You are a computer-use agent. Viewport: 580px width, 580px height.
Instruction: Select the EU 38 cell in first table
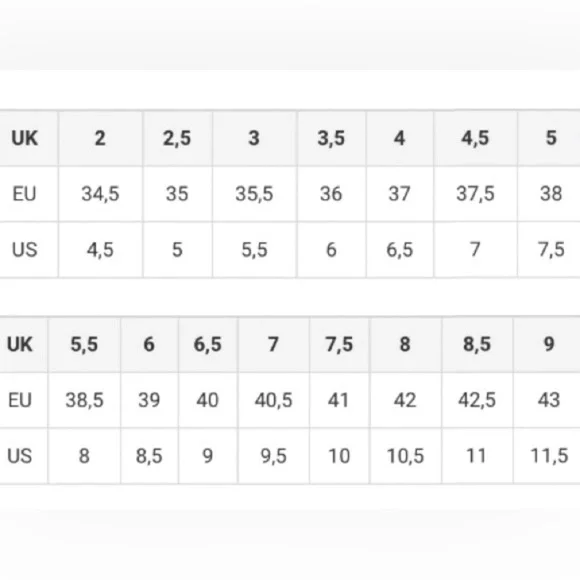tap(551, 194)
